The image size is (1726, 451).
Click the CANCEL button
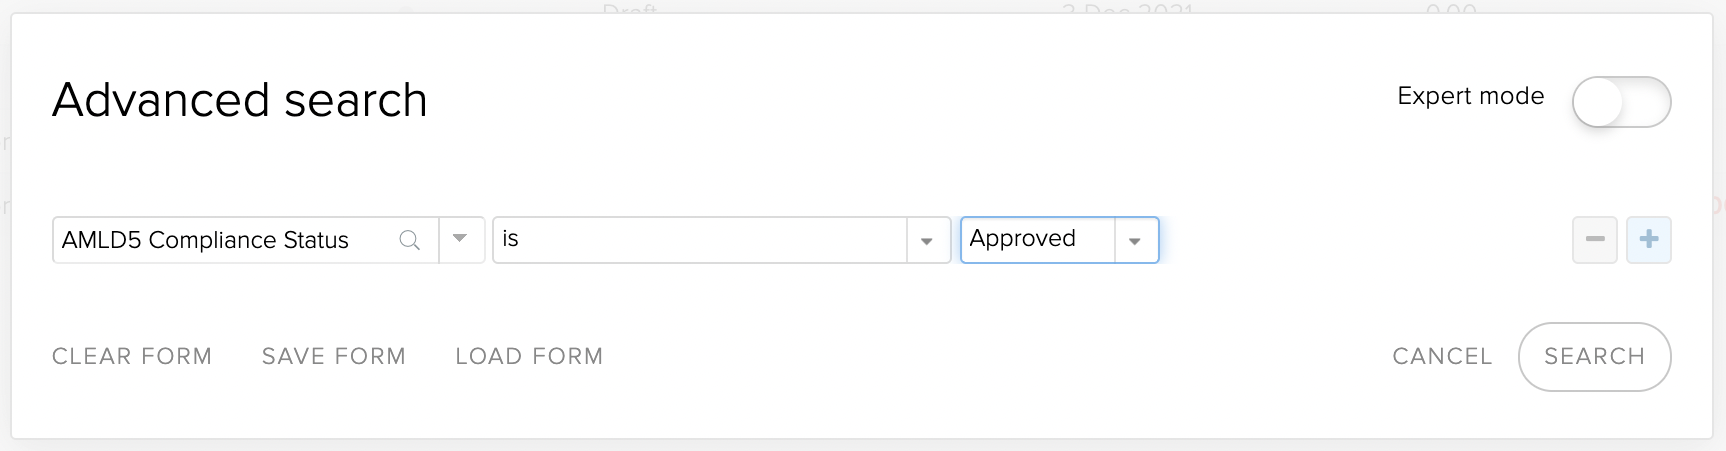click(x=1442, y=356)
